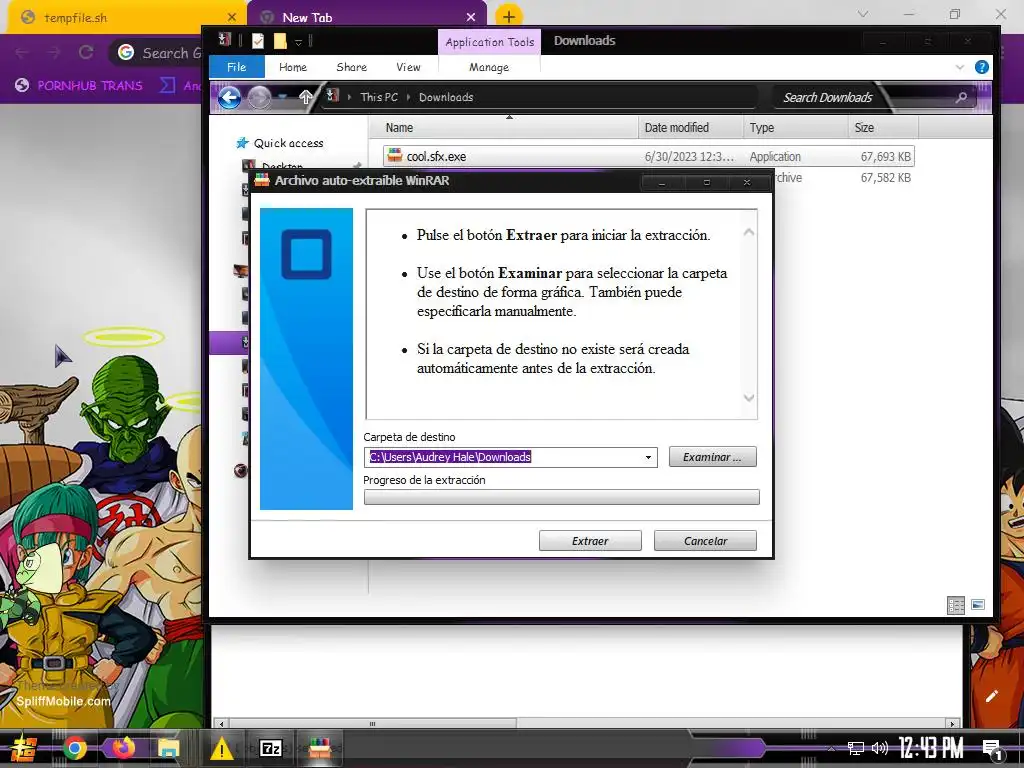Click the 67,582 KB size cell
1024x768 pixels.
[886, 178]
